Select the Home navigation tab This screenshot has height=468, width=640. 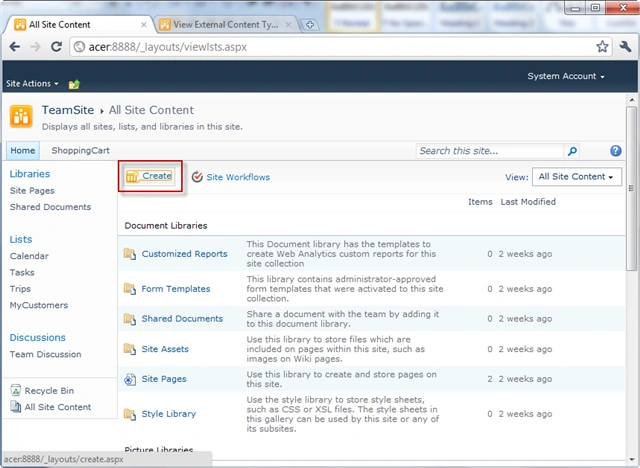tap(23, 151)
